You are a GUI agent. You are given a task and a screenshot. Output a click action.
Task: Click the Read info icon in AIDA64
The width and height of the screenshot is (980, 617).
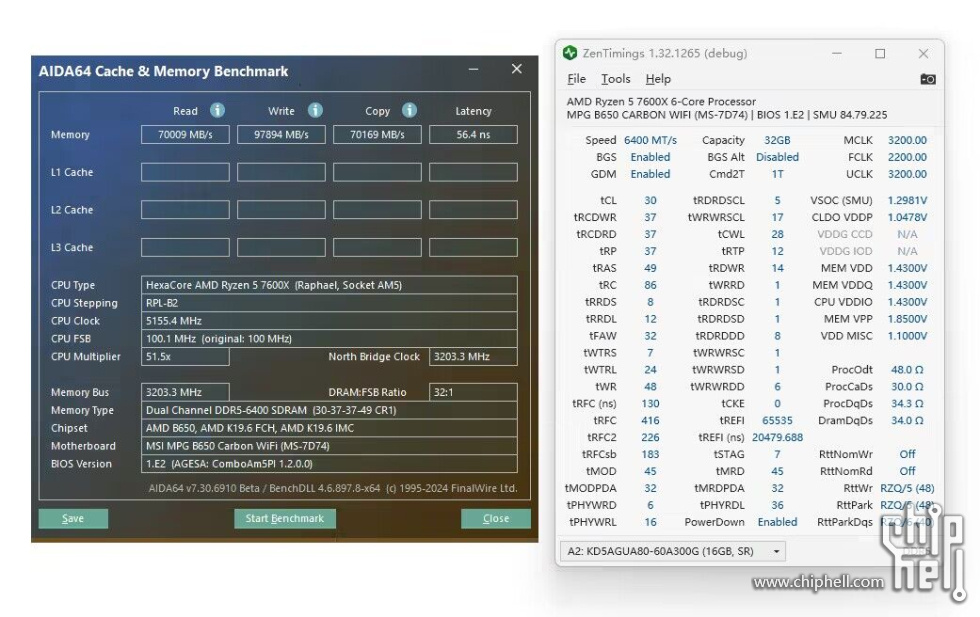[x=218, y=110]
